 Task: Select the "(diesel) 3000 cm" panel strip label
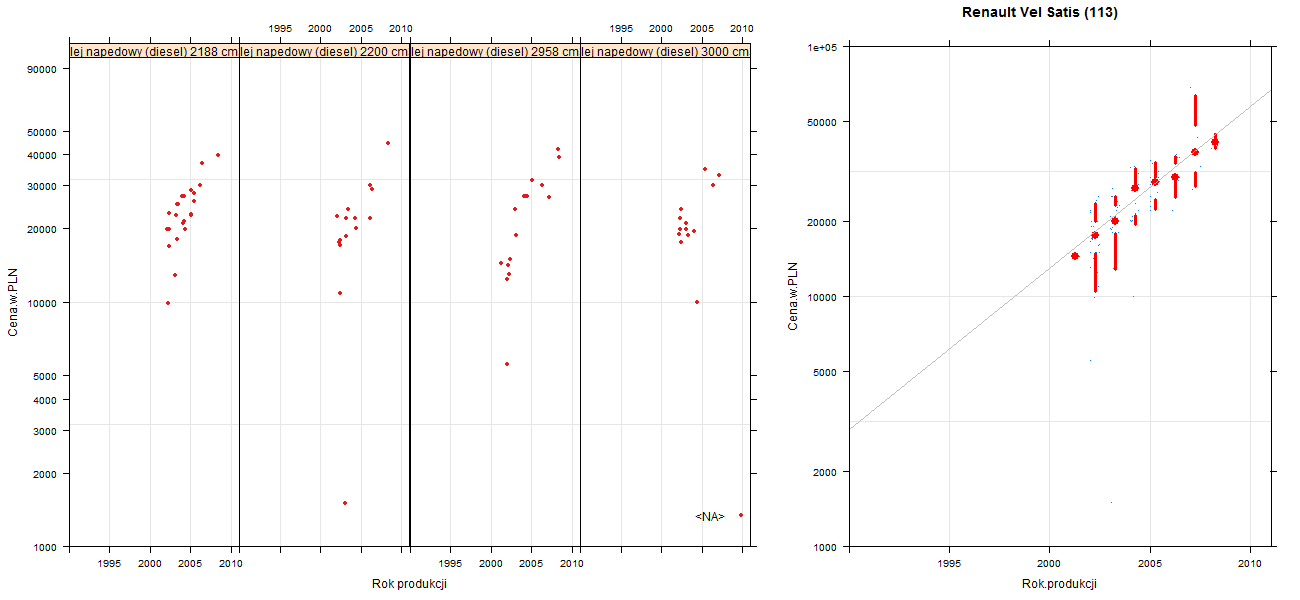(x=665, y=52)
